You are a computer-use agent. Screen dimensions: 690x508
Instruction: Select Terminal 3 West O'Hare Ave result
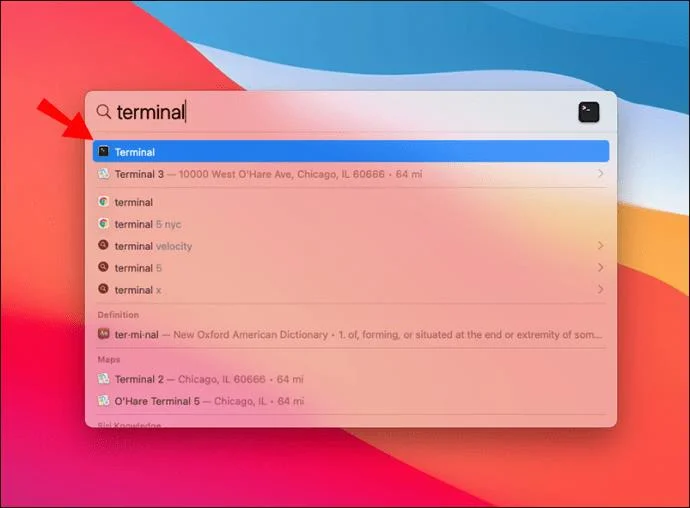[351, 174]
